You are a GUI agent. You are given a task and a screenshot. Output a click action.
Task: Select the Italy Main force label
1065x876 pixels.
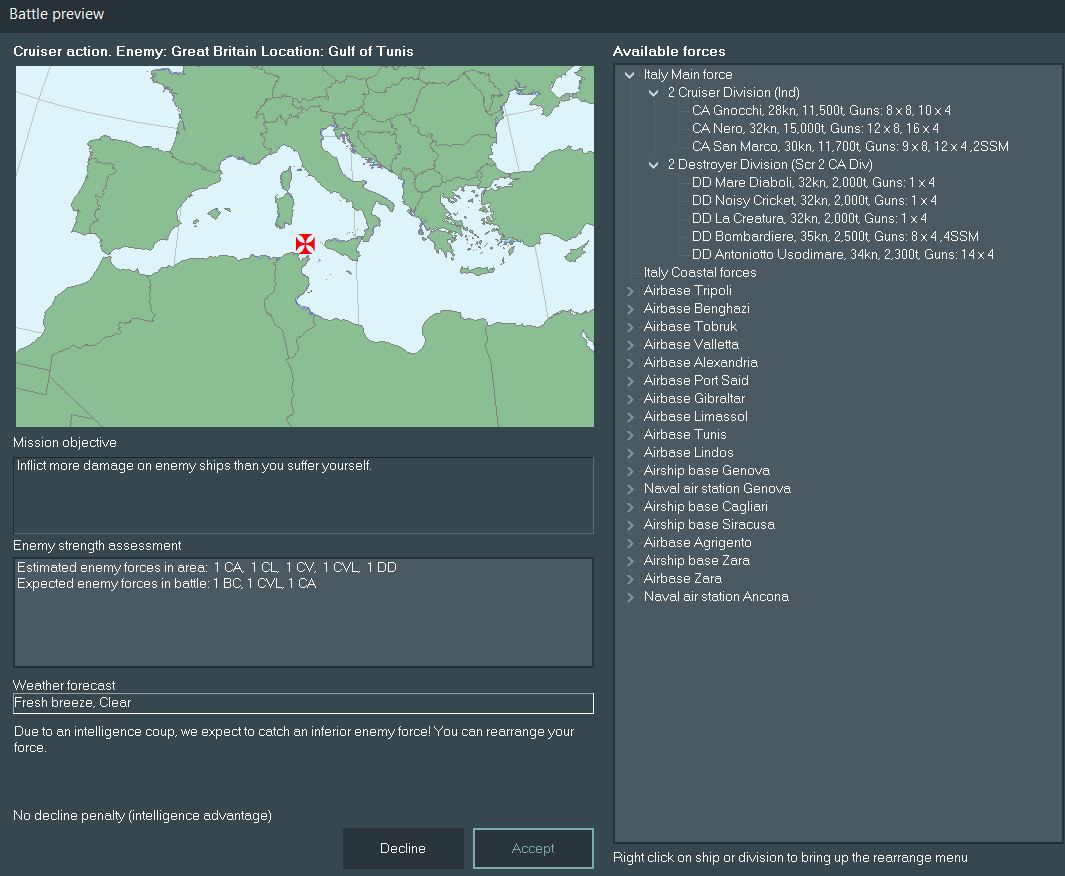688,75
